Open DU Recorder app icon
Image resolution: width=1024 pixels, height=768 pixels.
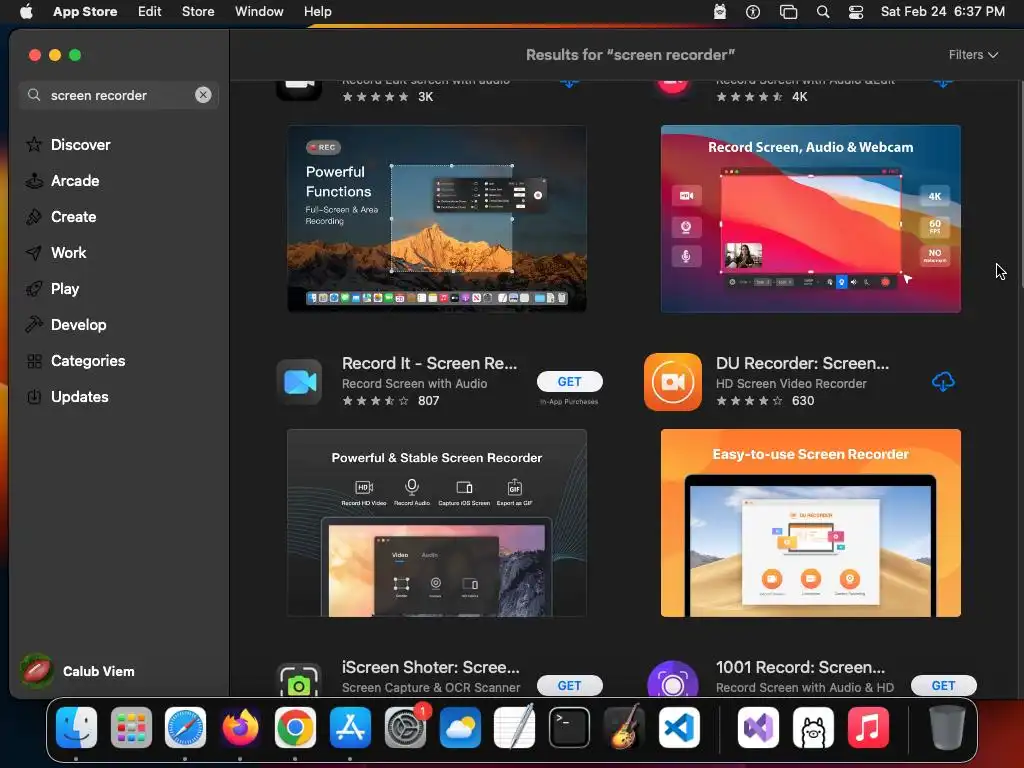pos(673,381)
